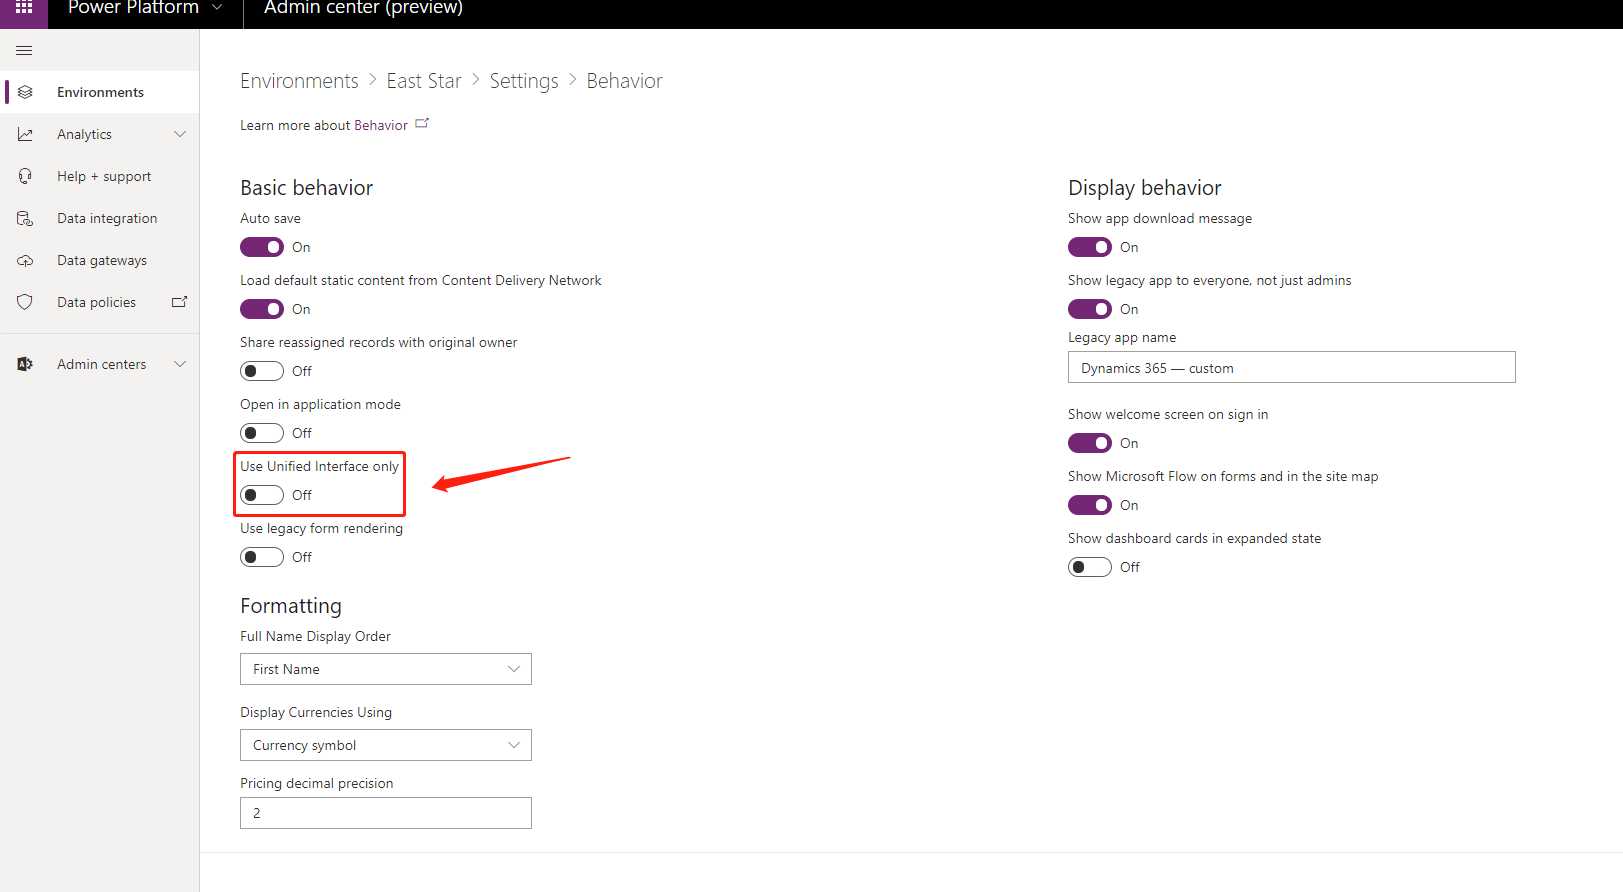Click the Analytics chart icon
The height and width of the screenshot is (892, 1623).
25,134
